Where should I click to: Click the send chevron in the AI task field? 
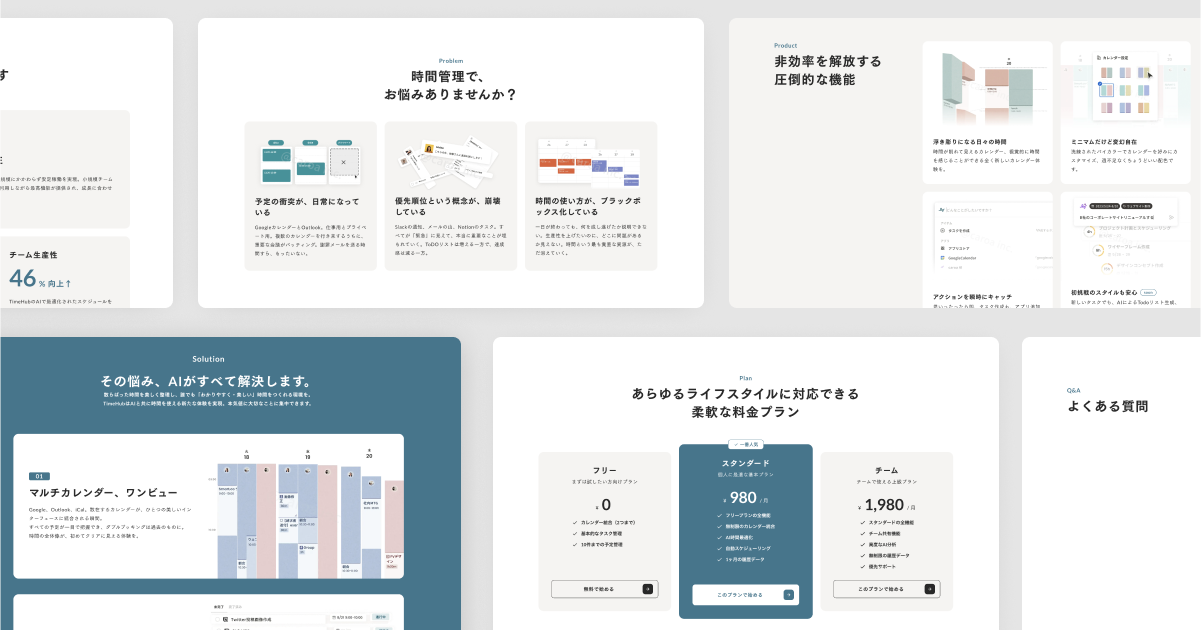[1171, 217]
